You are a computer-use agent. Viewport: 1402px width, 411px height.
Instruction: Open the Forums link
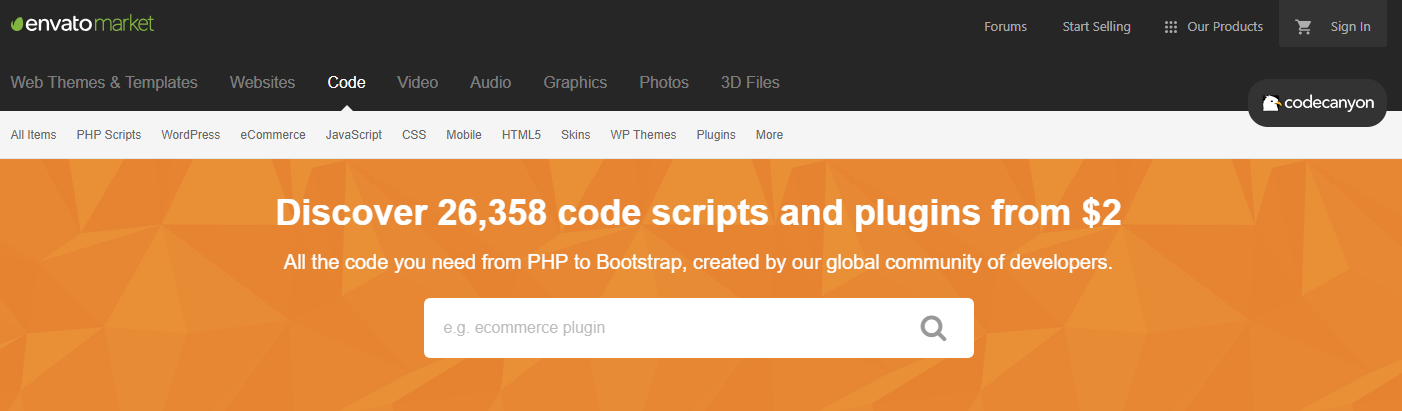(1005, 27)
